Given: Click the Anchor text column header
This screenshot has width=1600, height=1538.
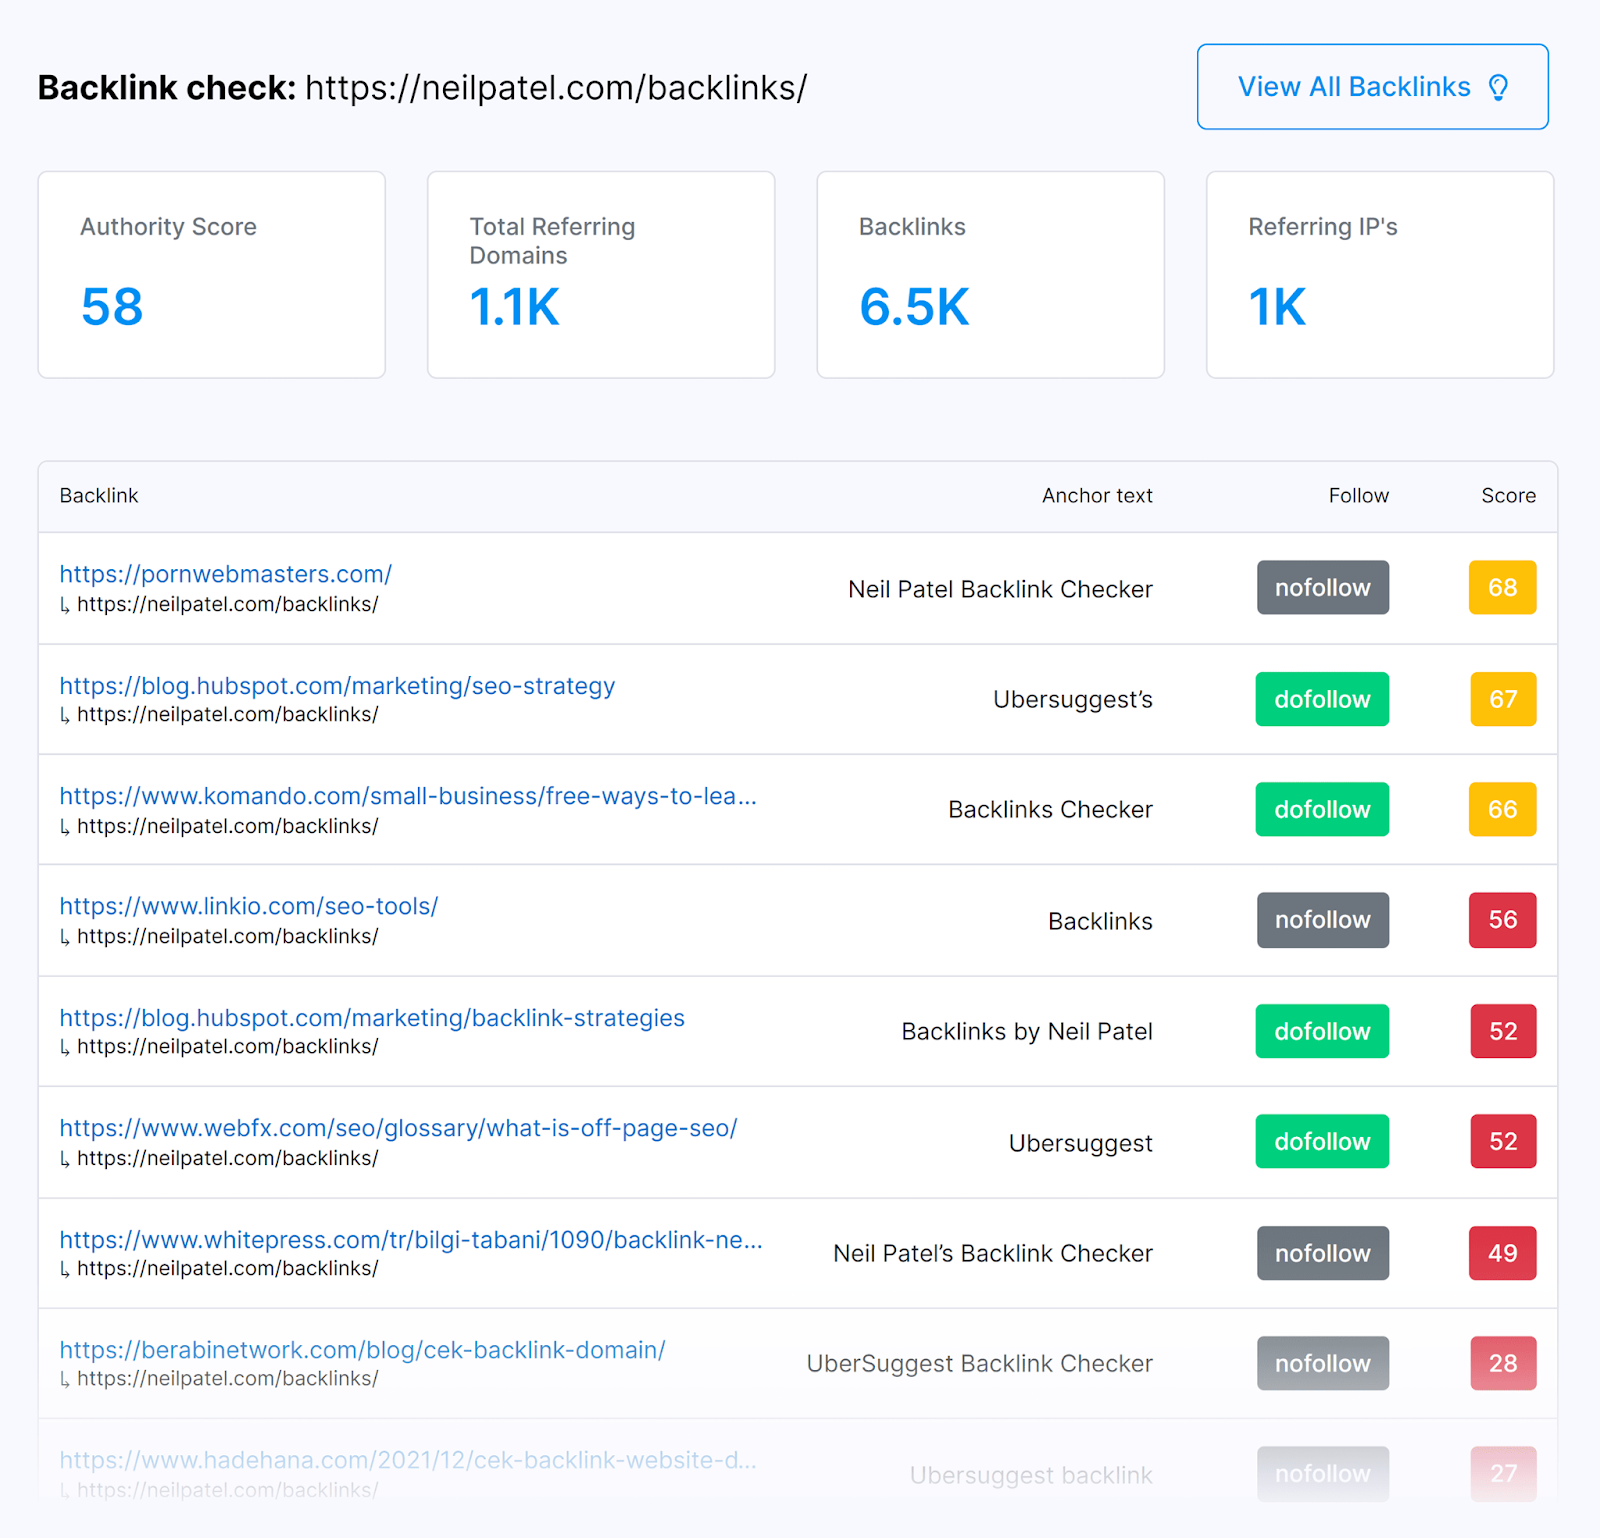Looking at the screenshot, I should [1097, 495].
